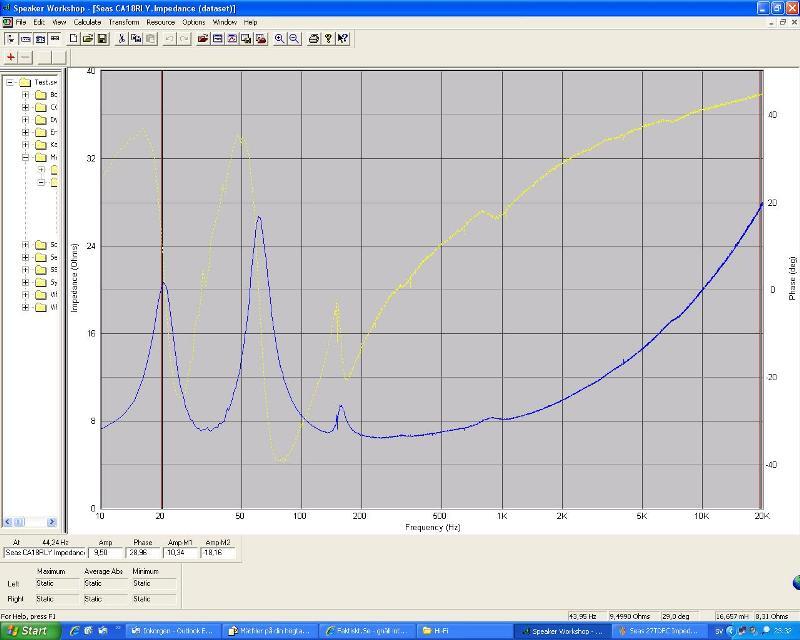
Task: Click the chart window toolbar icon
Action: (x=232, y=39)
